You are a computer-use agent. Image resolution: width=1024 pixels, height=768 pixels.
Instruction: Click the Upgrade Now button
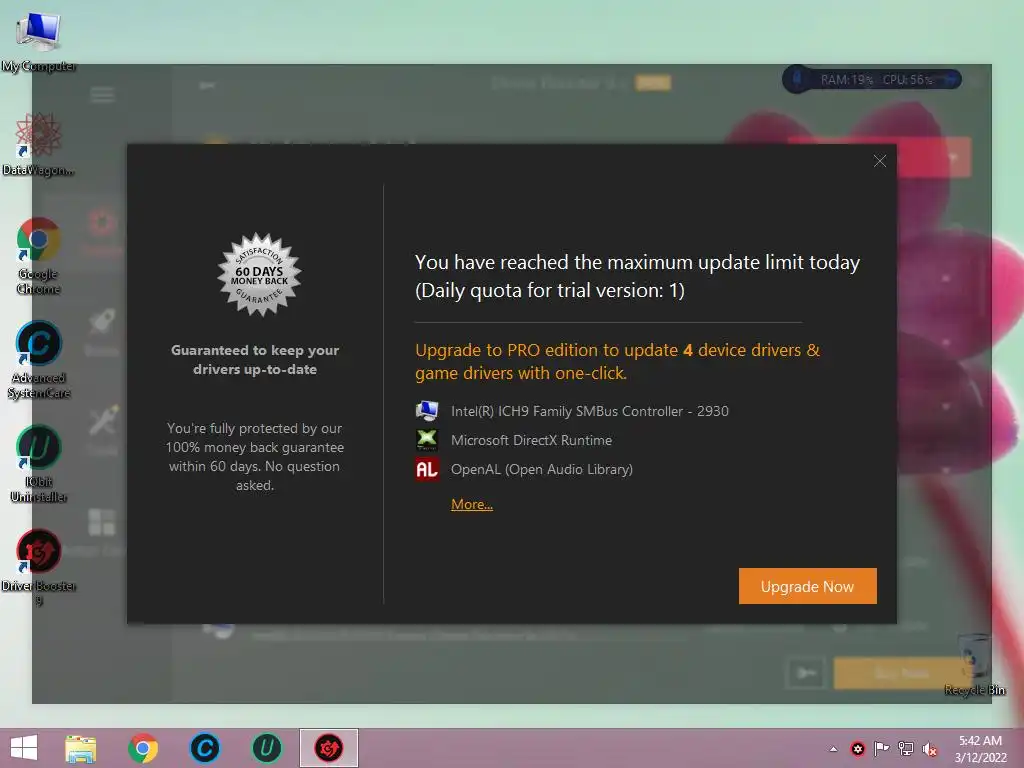click(x=807, y=586)
